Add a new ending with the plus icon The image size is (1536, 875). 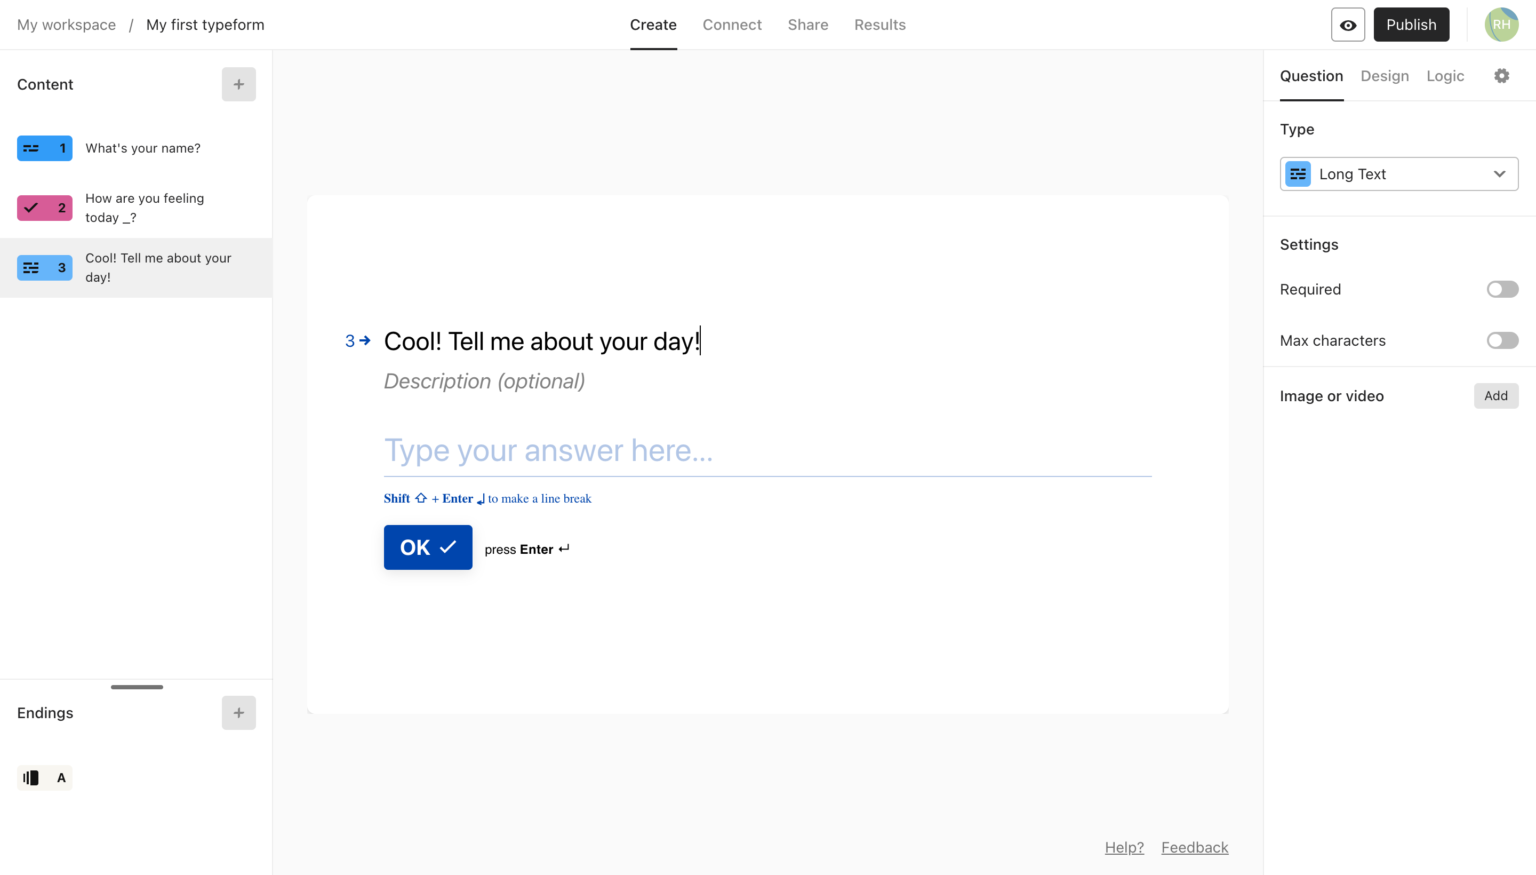tap(238, 712)
